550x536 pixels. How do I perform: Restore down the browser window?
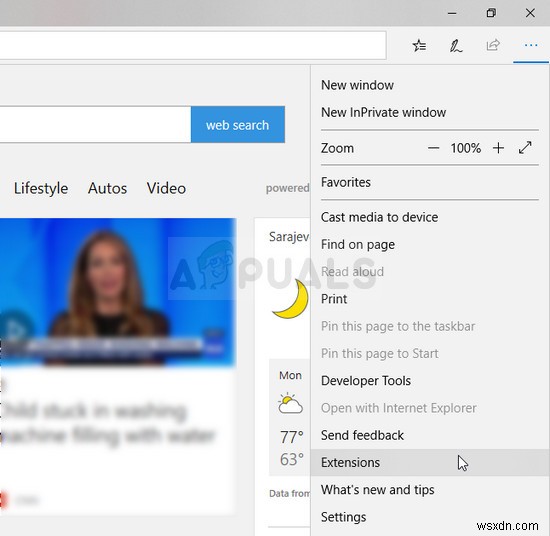click(x=491, y=13)
